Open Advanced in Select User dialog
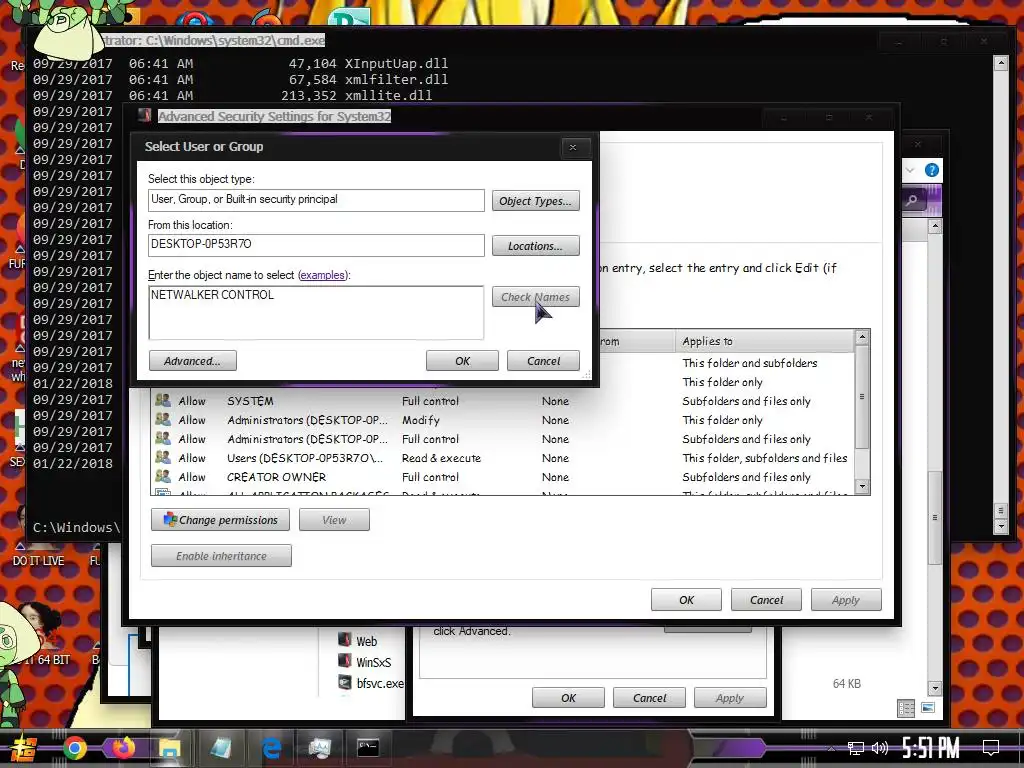The height and width of the screenshot is (768, 1024). coord(193,360)
